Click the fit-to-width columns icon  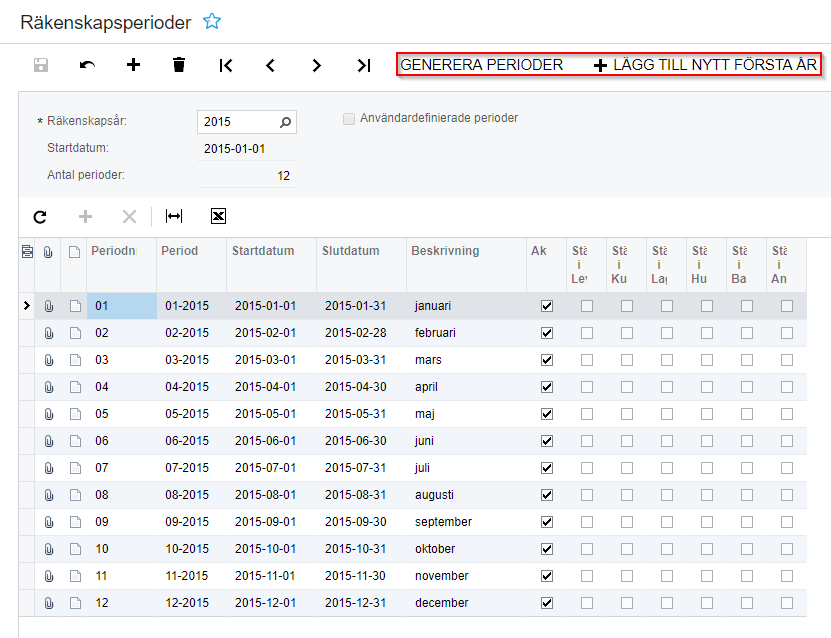(x=174, y=216)
